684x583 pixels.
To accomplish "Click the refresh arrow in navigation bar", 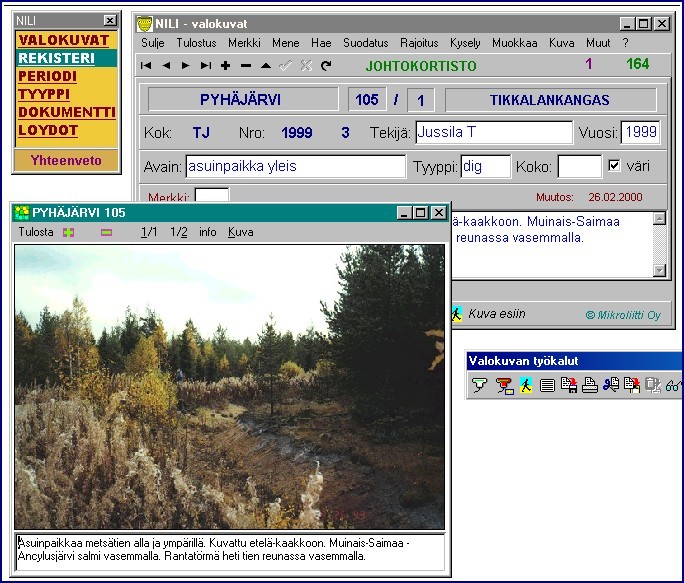I will (326, 66).
